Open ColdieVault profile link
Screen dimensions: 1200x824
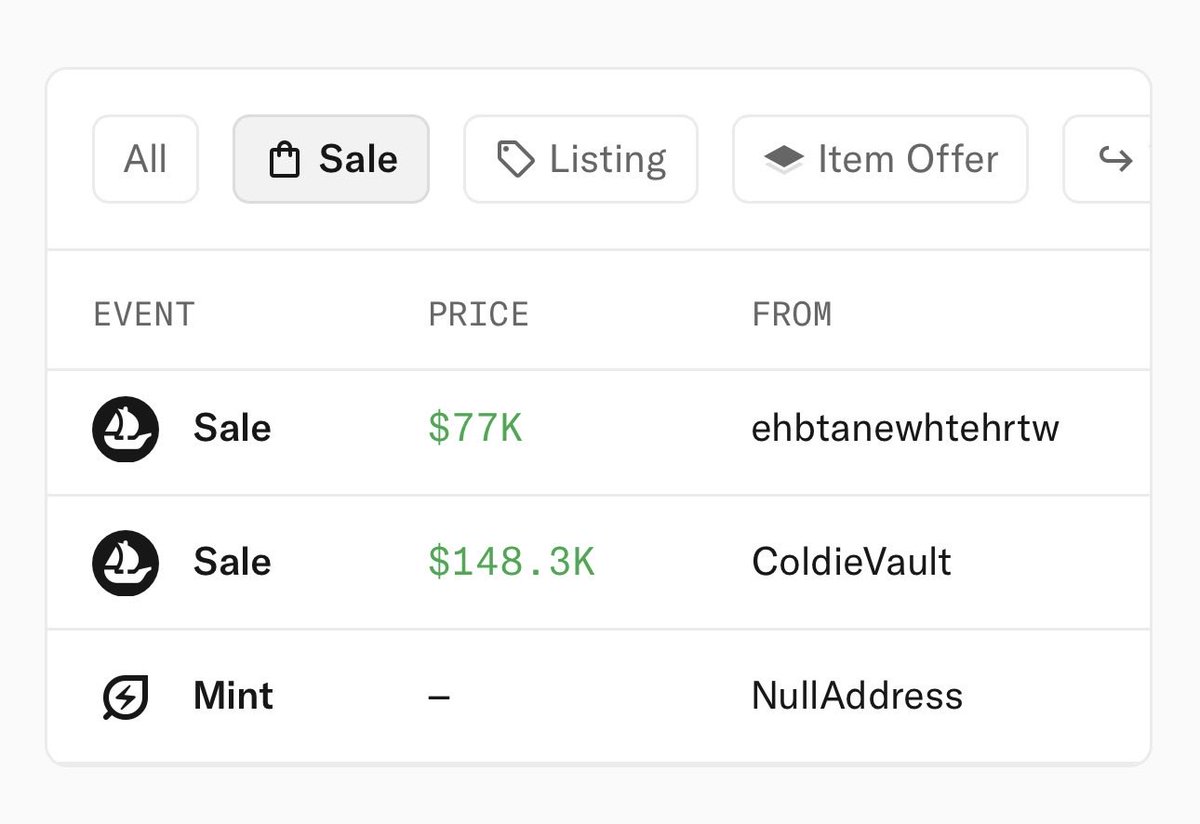851,562
